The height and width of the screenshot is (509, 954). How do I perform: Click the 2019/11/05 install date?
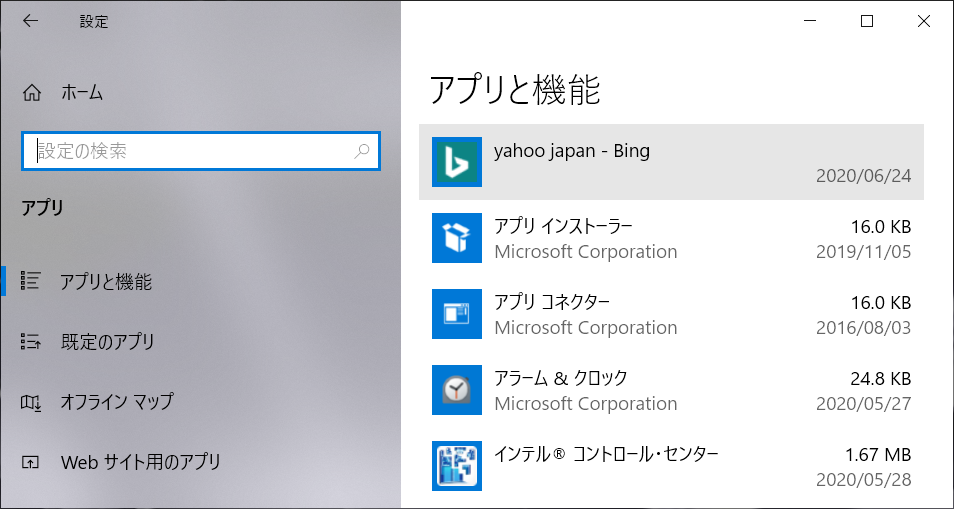click(x=863, y=252)
